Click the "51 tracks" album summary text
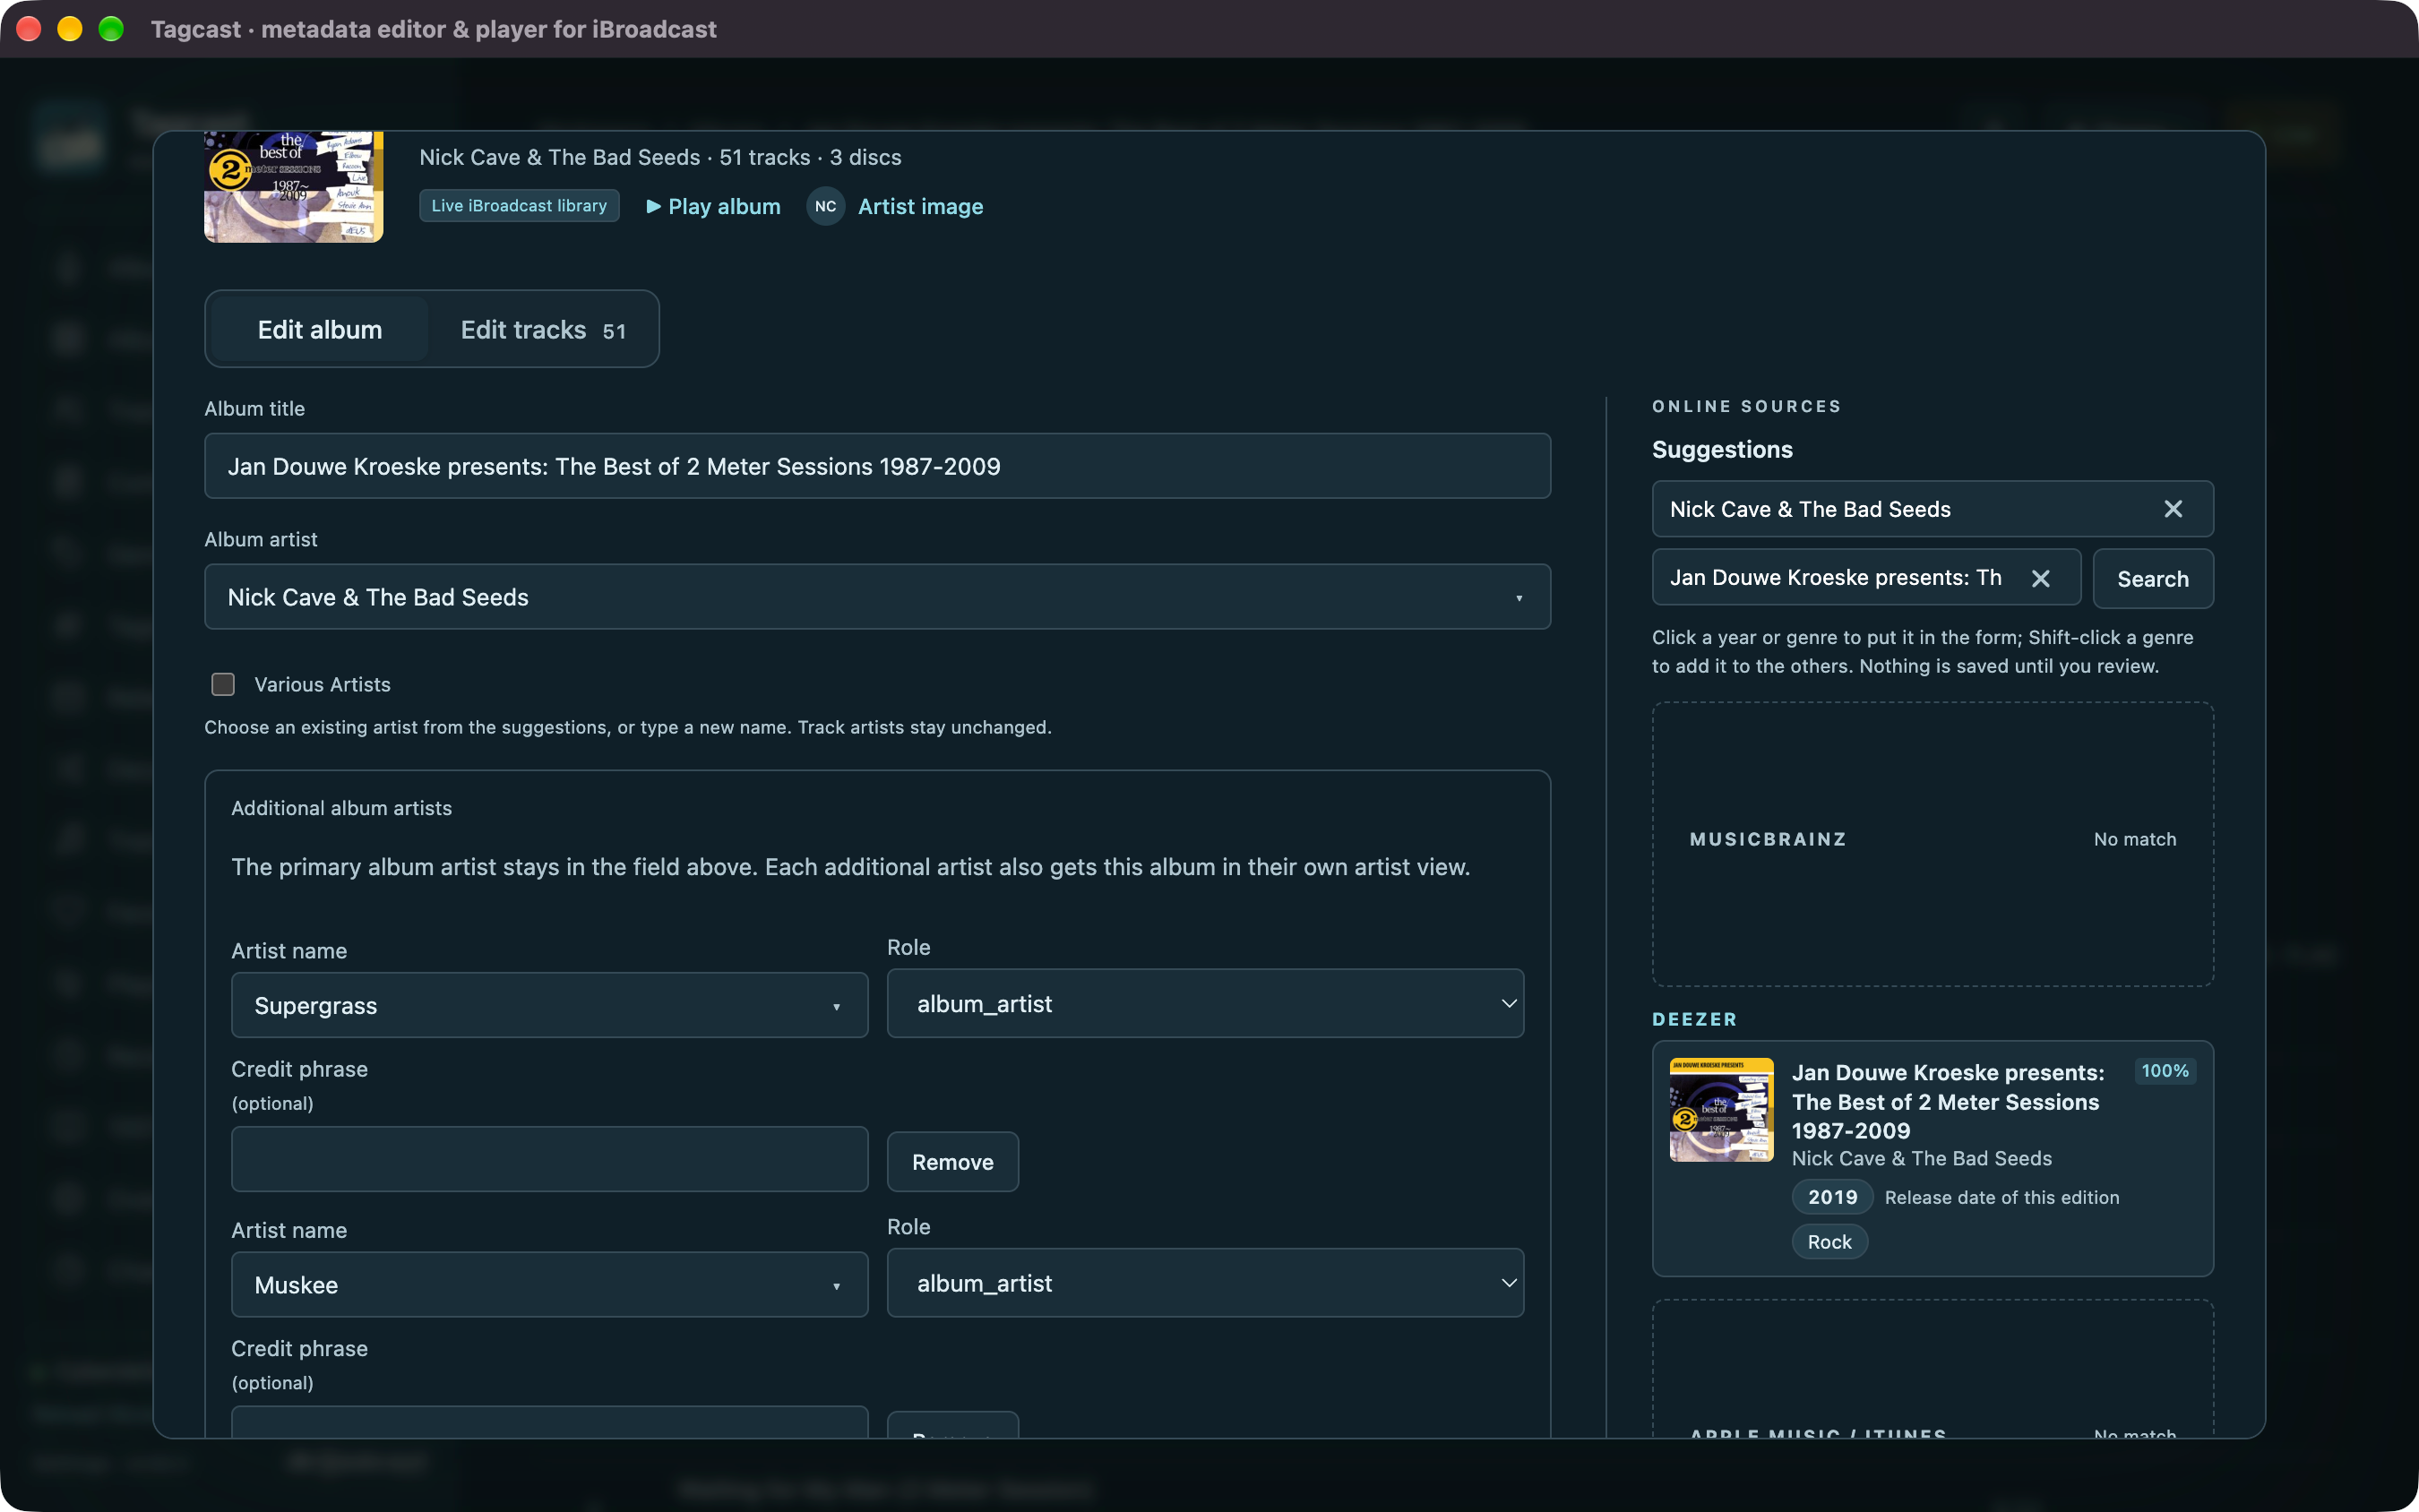This screenshot has height=1512, width=2419. coord(765,158)
